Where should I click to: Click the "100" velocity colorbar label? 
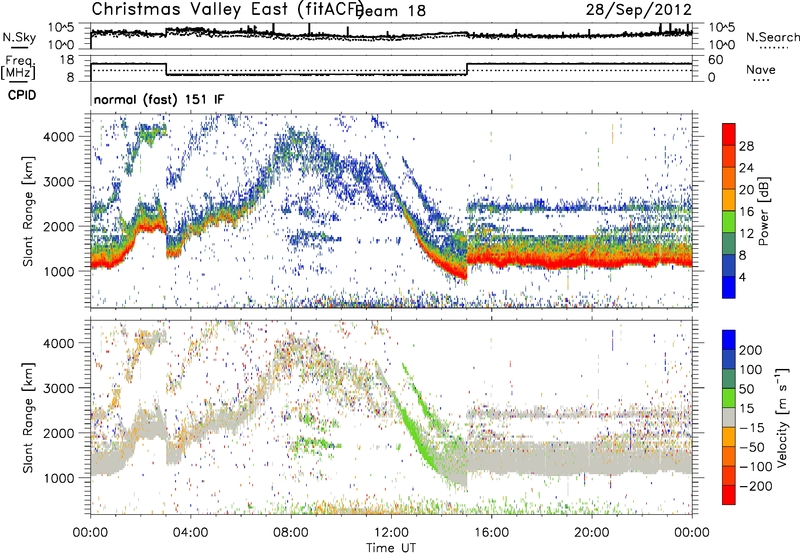tap(751, 370)
